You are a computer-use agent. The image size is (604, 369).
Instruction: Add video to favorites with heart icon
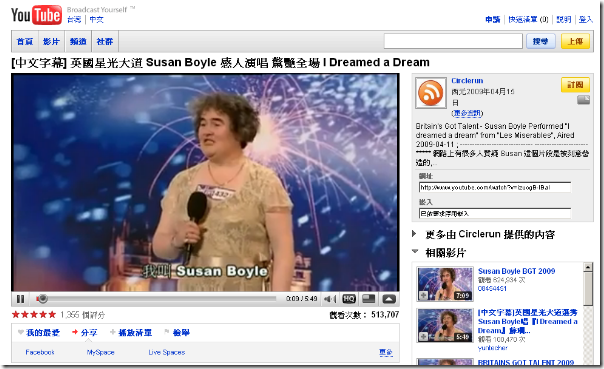tap(39, 332)
